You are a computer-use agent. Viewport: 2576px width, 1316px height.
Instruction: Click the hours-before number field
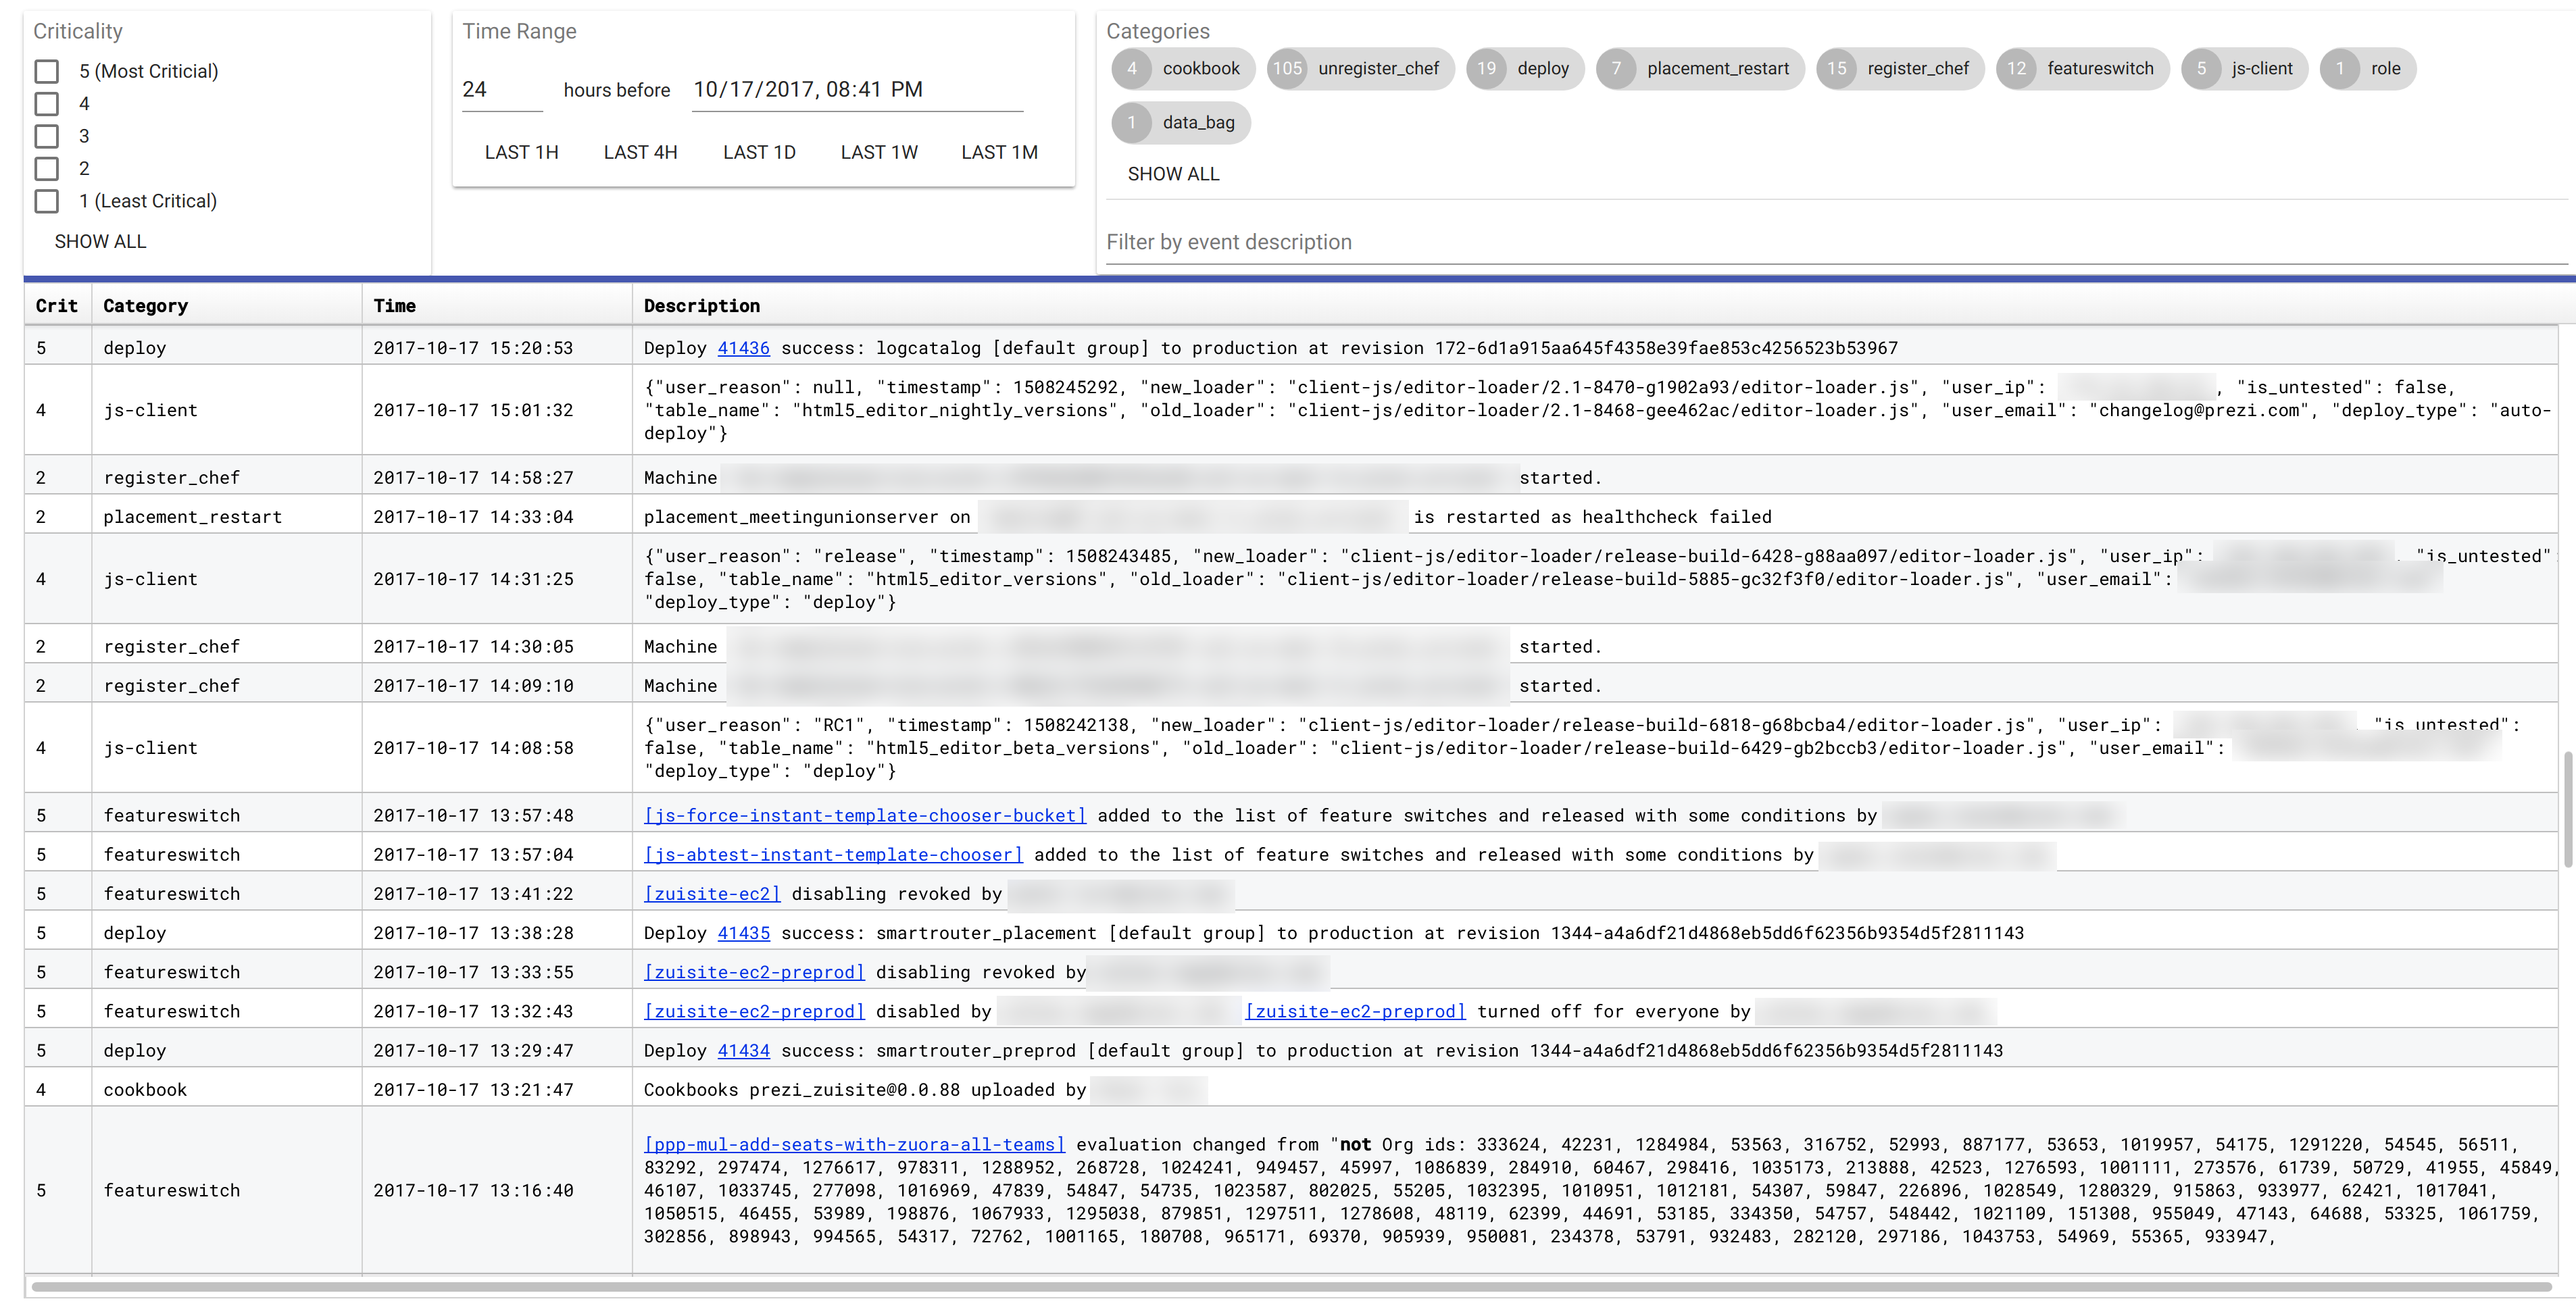500,90
